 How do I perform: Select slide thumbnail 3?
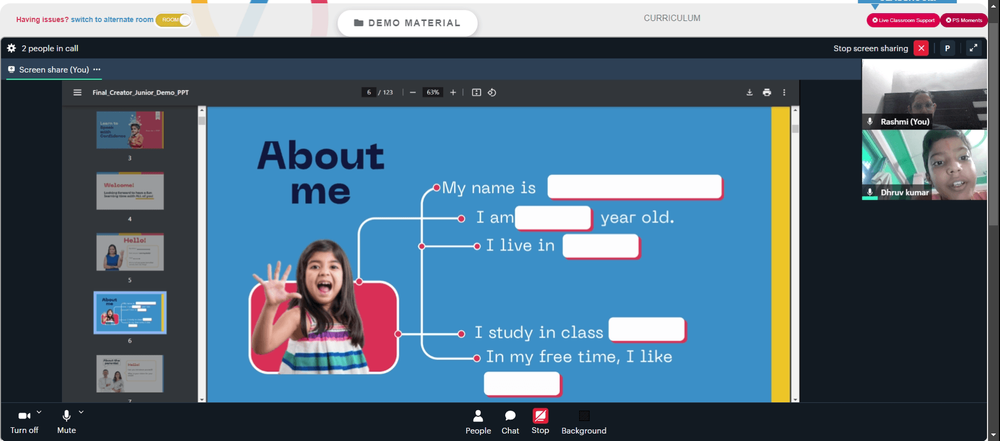click(129, 130)
